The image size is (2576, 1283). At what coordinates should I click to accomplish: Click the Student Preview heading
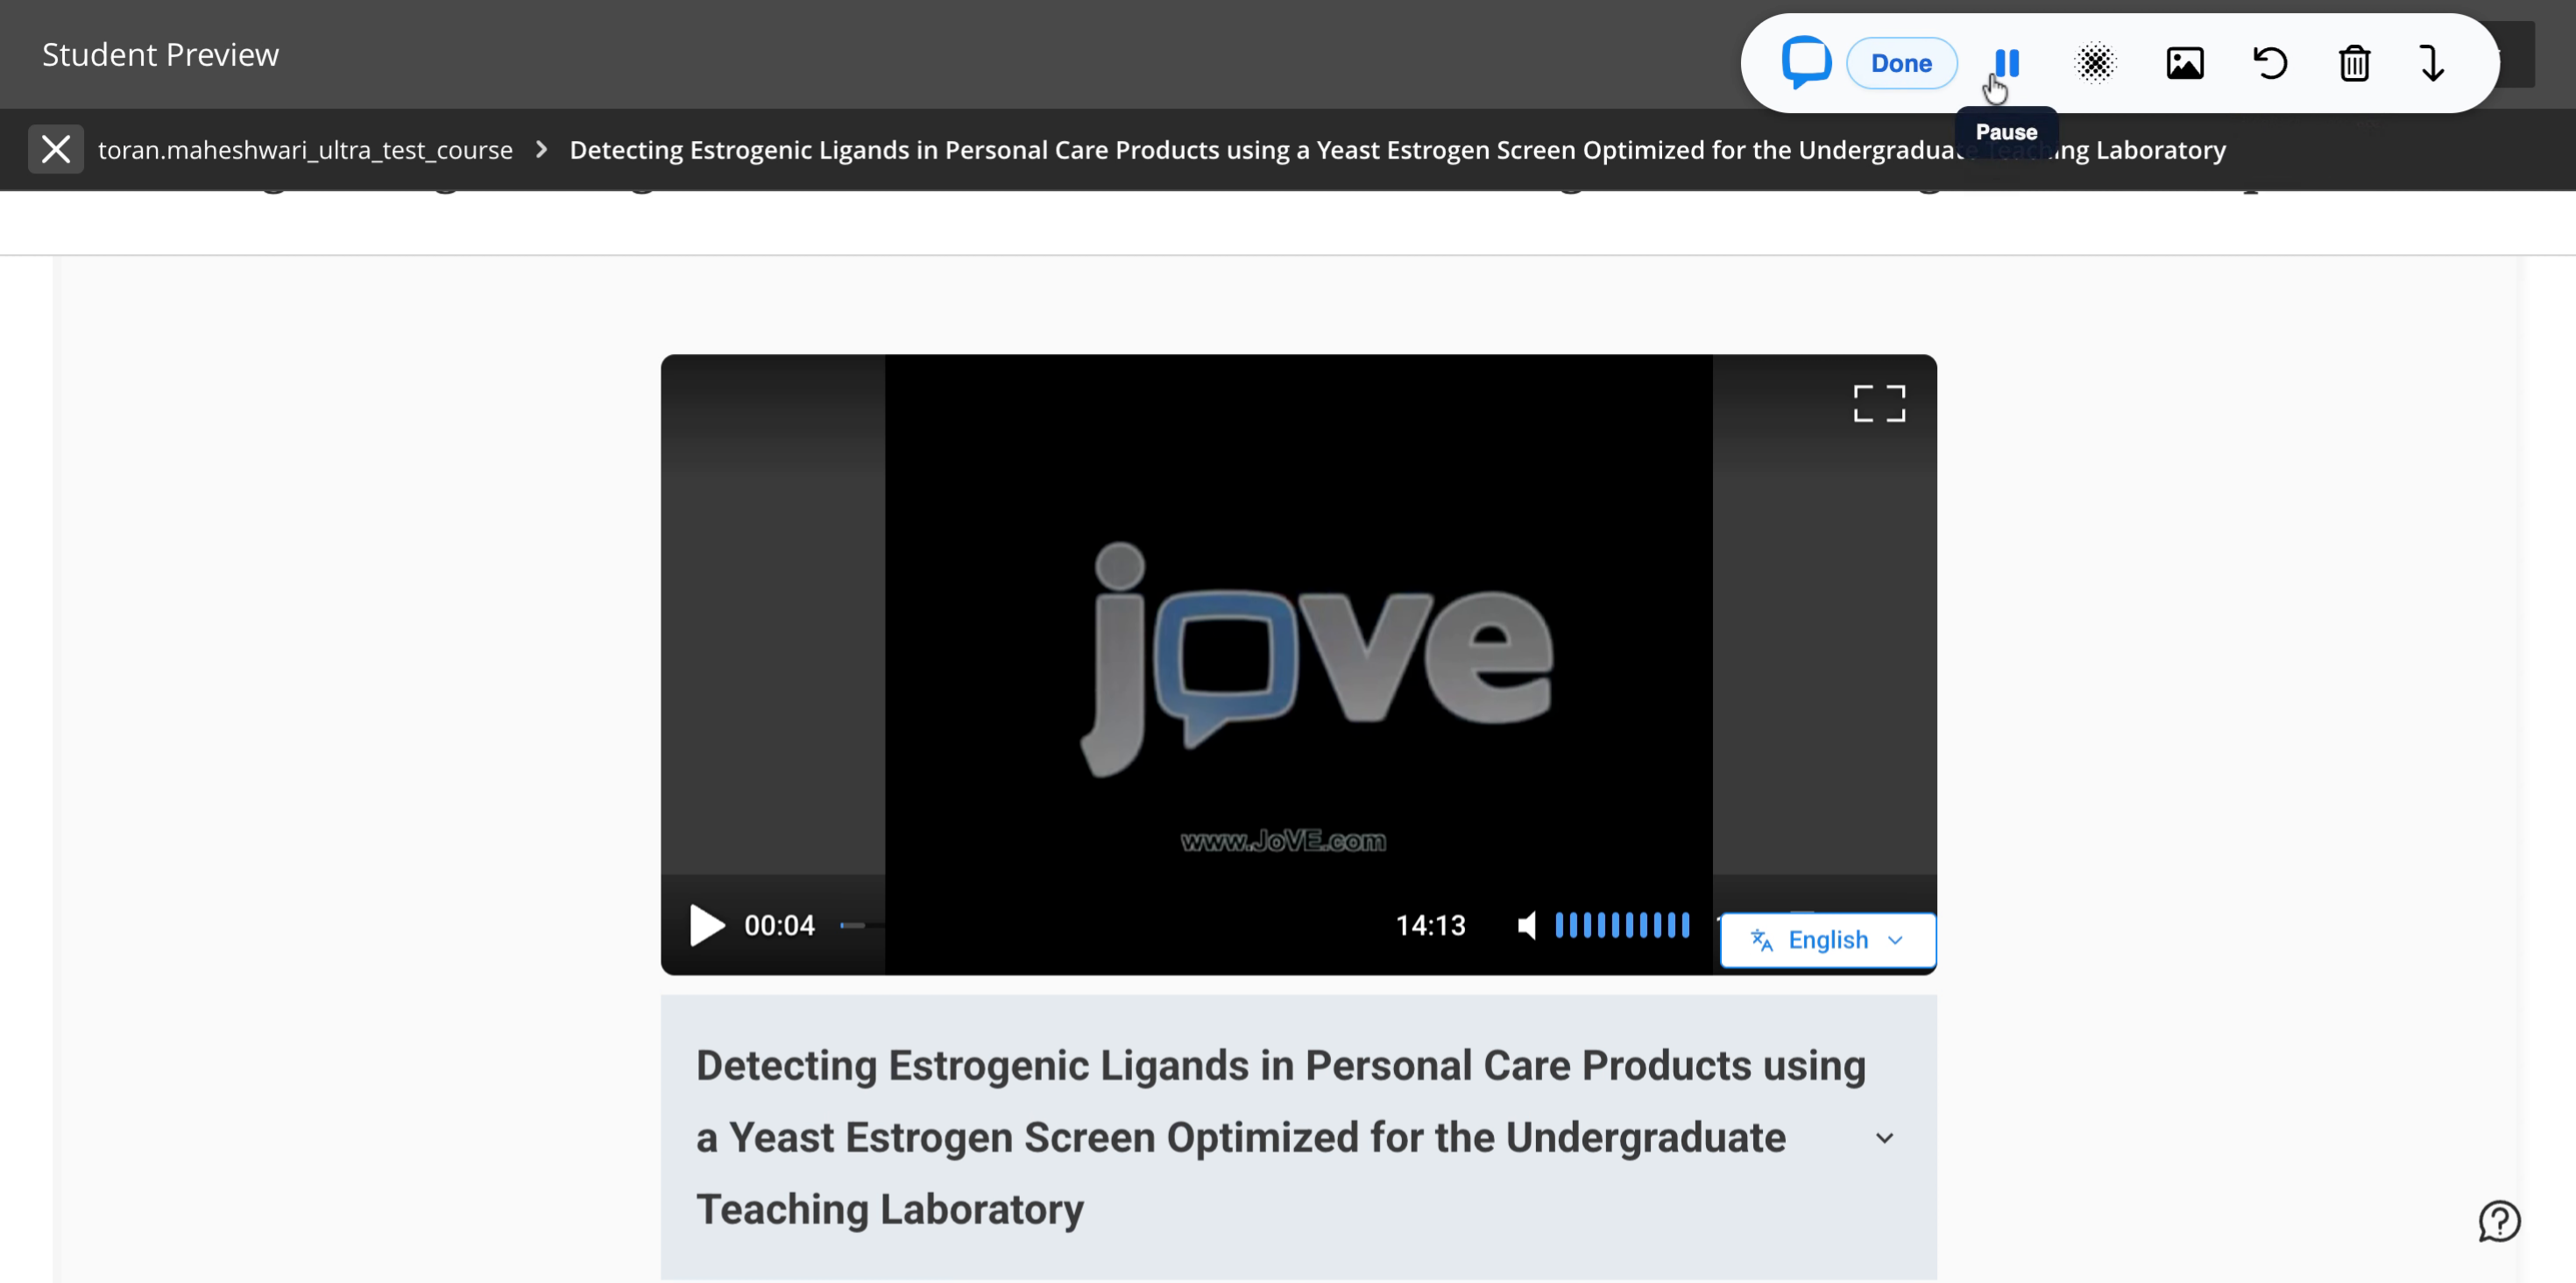click(x=160, y=54)
